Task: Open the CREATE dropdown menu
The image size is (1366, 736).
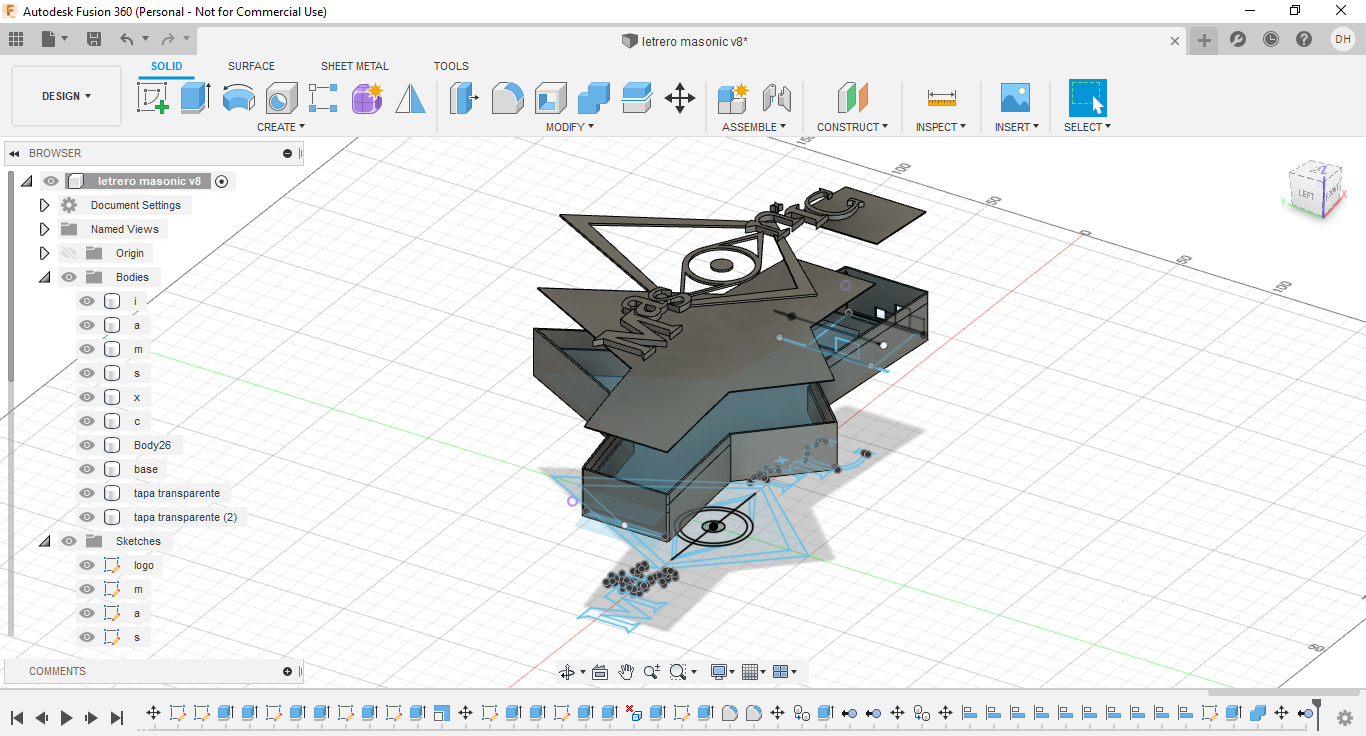Action: [281, 127]
